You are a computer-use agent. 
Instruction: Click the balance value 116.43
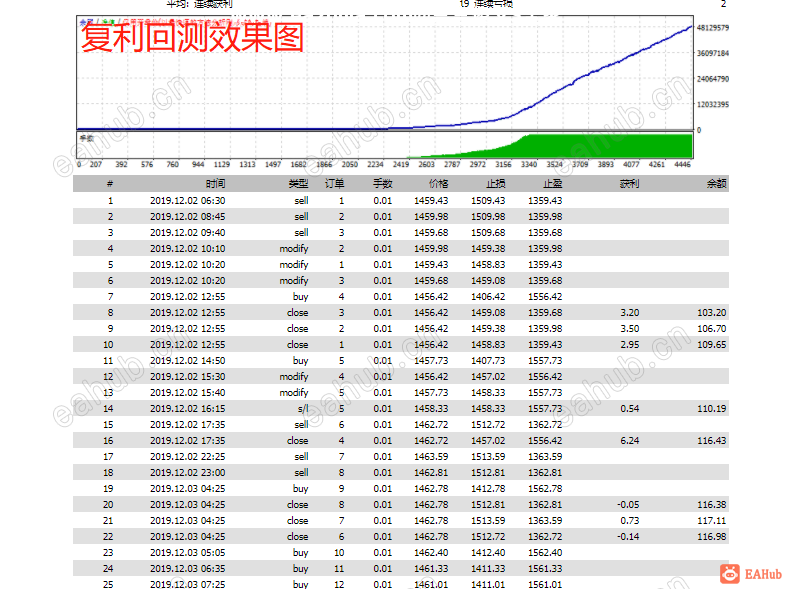tap(712, 441)
